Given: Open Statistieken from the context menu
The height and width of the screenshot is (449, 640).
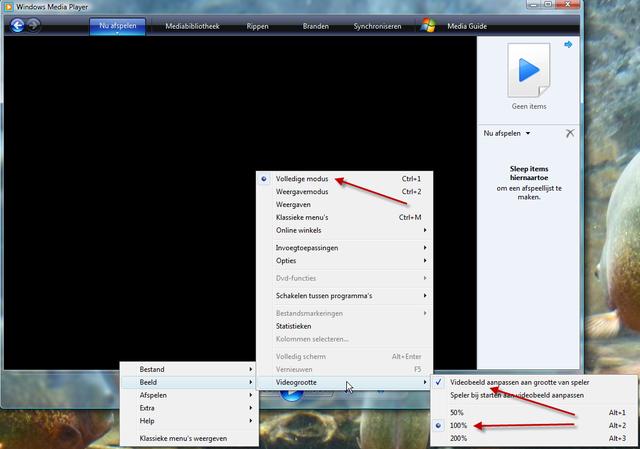Looking at the screenshot, I should 294,325.
